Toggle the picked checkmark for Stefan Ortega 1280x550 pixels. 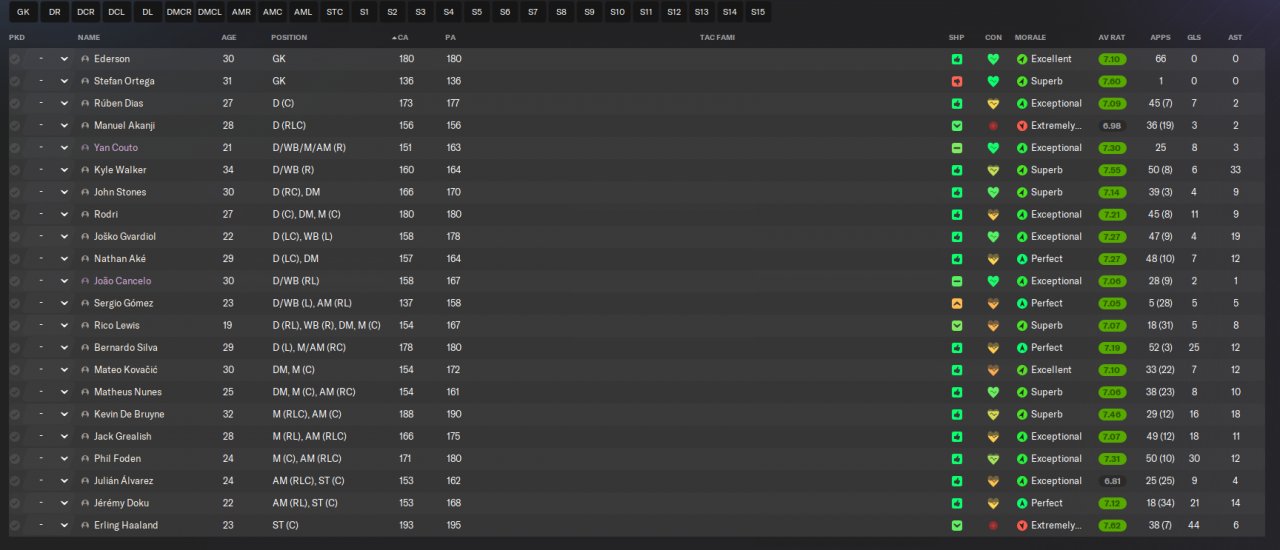[x=14, y=81]
